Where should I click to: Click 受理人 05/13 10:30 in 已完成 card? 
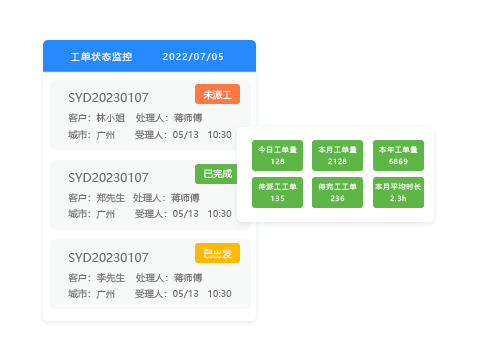[183, 214]
